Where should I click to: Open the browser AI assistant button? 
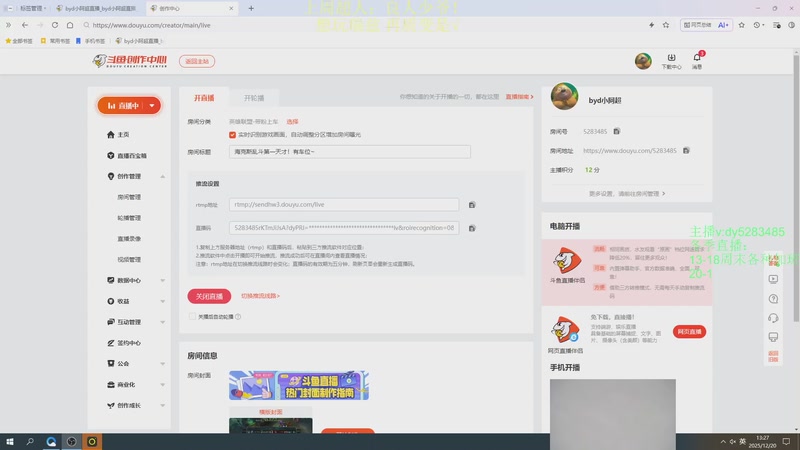pyautogui.click(x=723, y=25)
